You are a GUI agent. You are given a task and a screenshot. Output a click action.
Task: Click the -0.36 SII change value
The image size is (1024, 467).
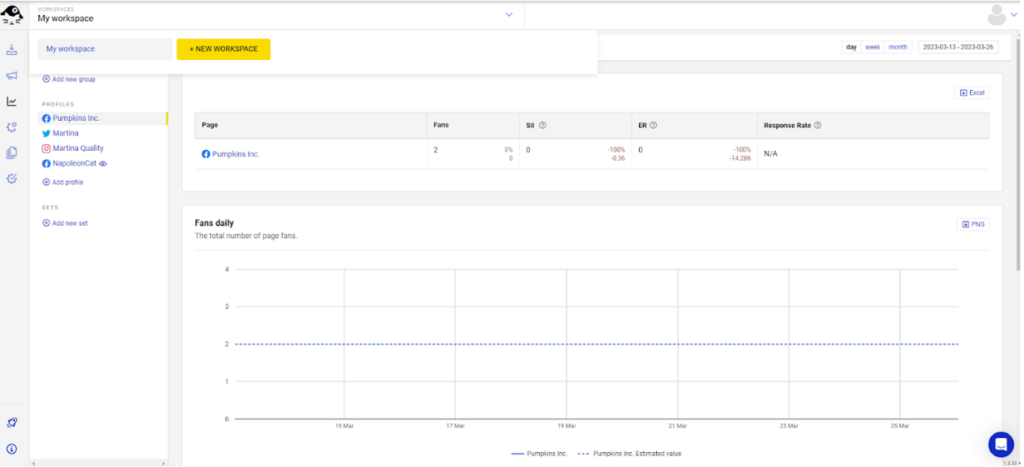click(x=617, y=158)
